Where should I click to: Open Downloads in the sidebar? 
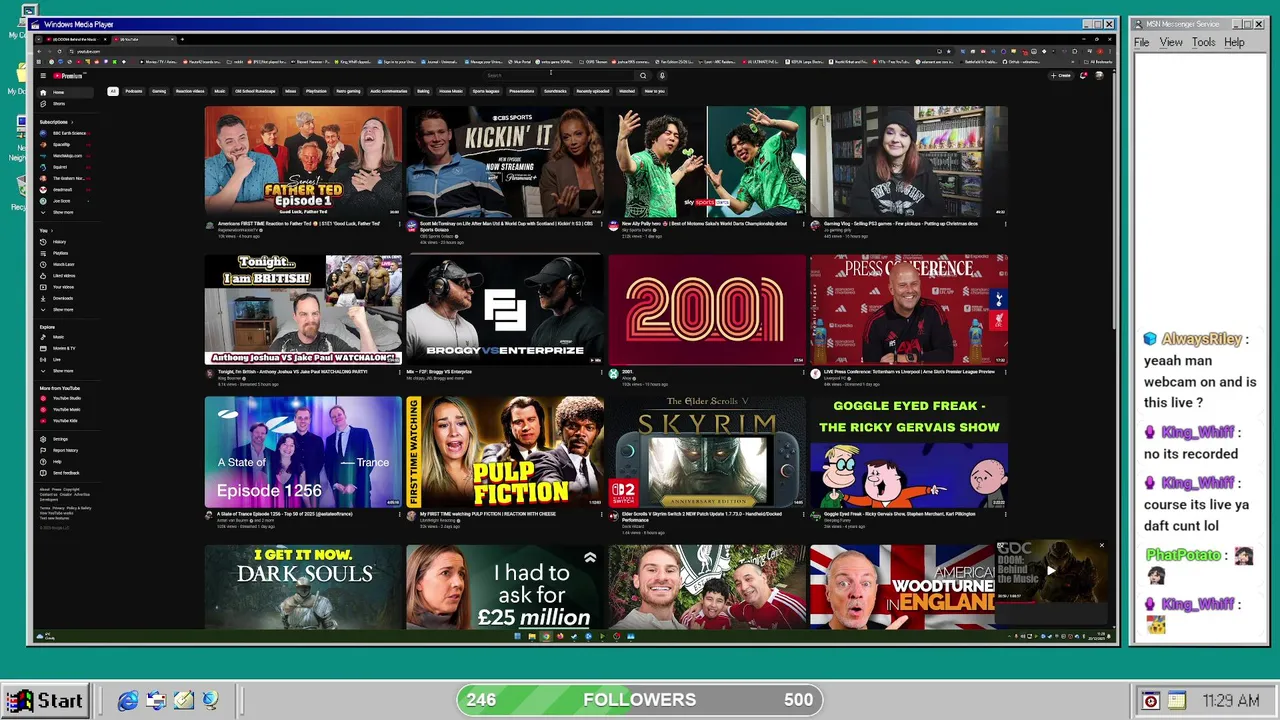[x=65, y=298]
